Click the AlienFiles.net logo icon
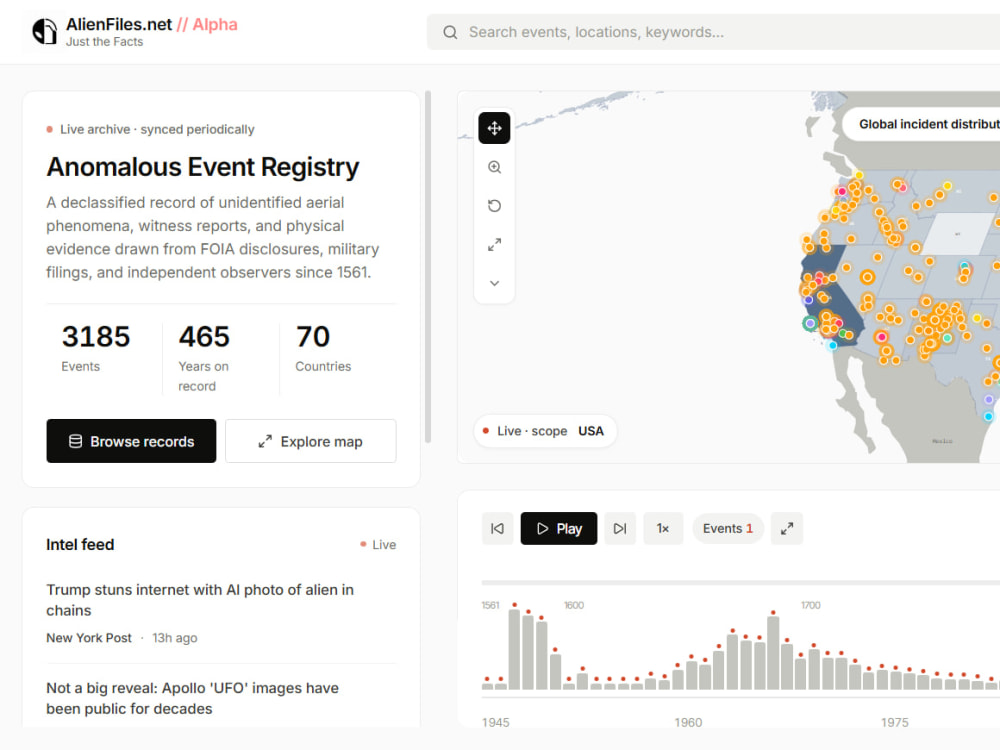 [45, 31]
